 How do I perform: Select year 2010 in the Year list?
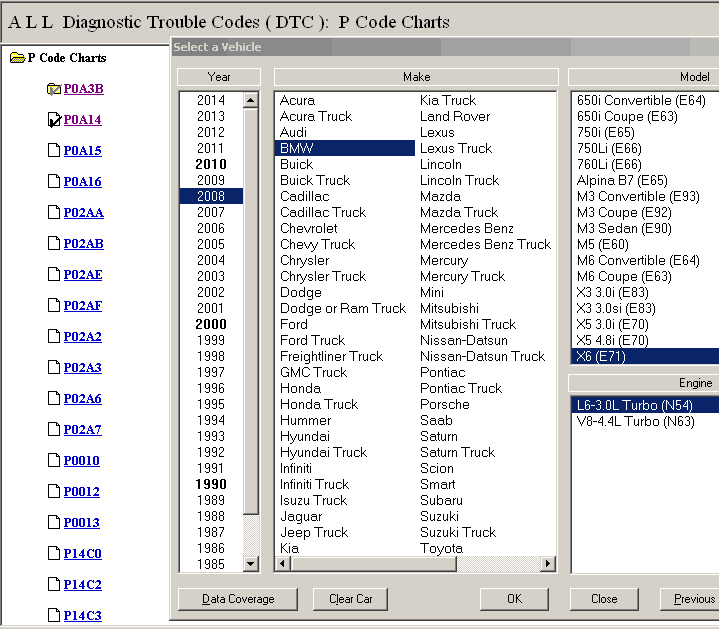point(211,164)
